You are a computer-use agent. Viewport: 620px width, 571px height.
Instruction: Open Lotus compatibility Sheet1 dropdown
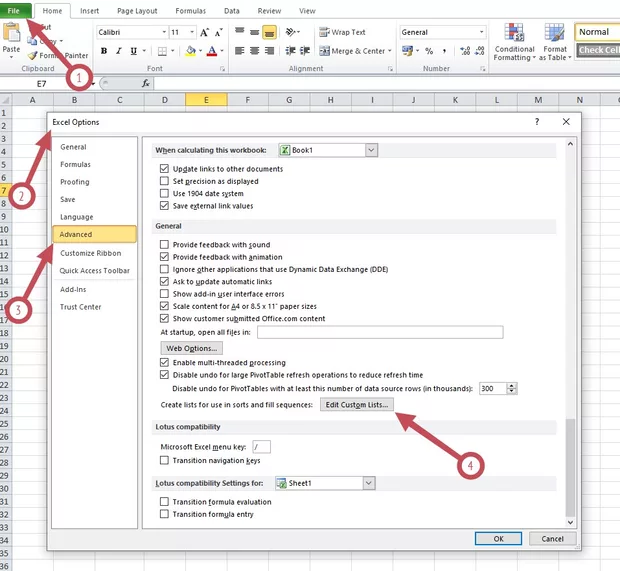tap(369, 483)
